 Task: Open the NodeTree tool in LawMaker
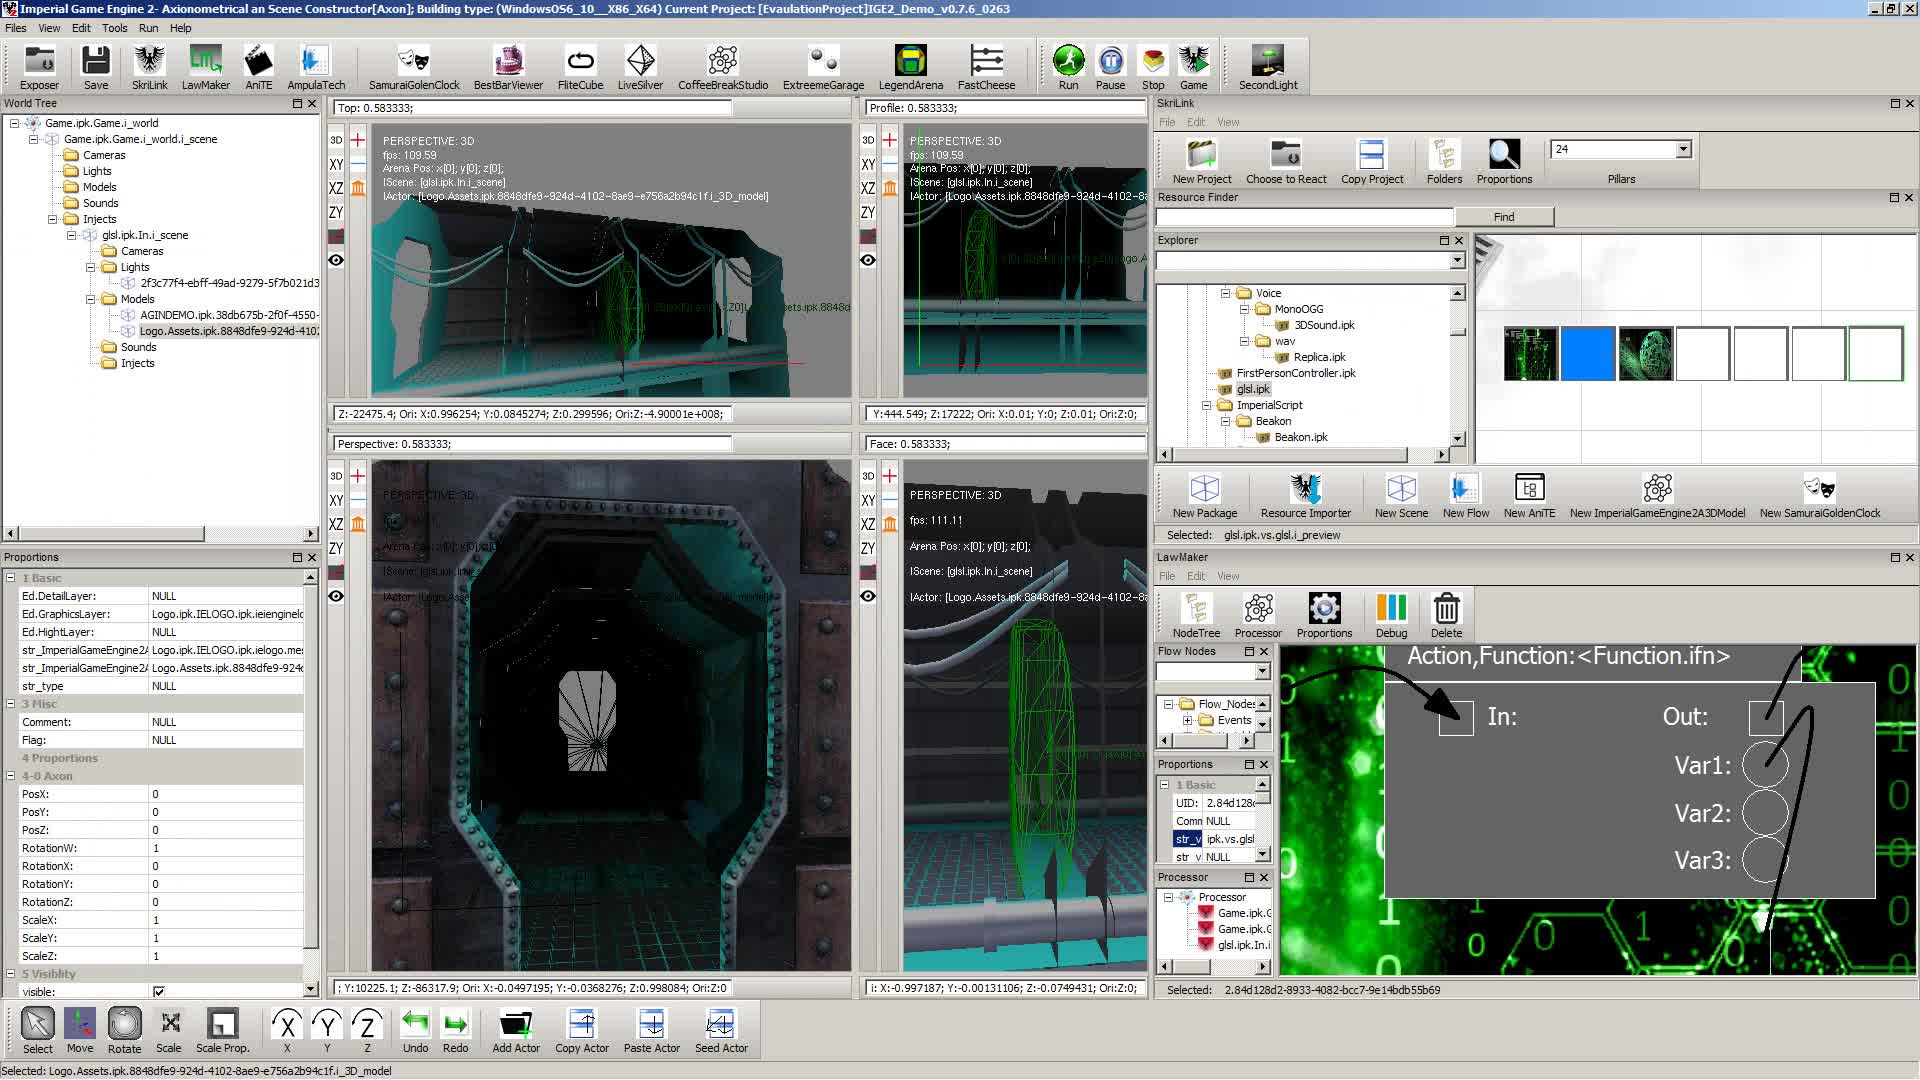pyautogui.click(x=1196, y=614)
